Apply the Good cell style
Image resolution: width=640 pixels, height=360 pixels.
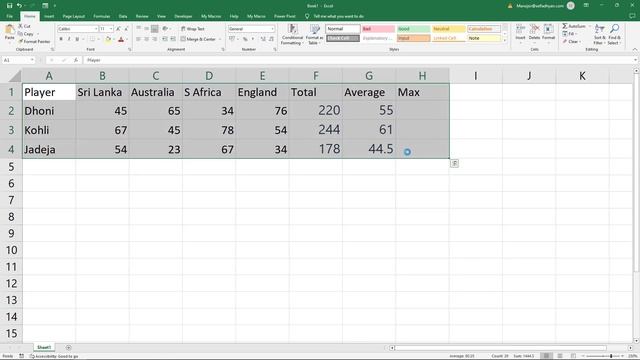pyautogui.click(x=413, y=29)
